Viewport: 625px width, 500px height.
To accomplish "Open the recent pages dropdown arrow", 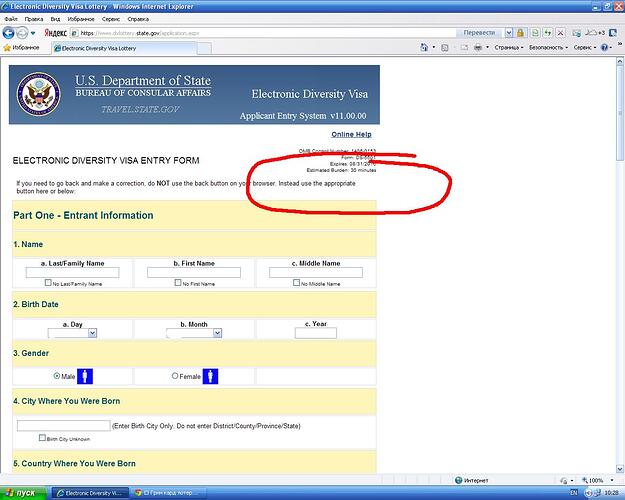I will tap(33, 33).
